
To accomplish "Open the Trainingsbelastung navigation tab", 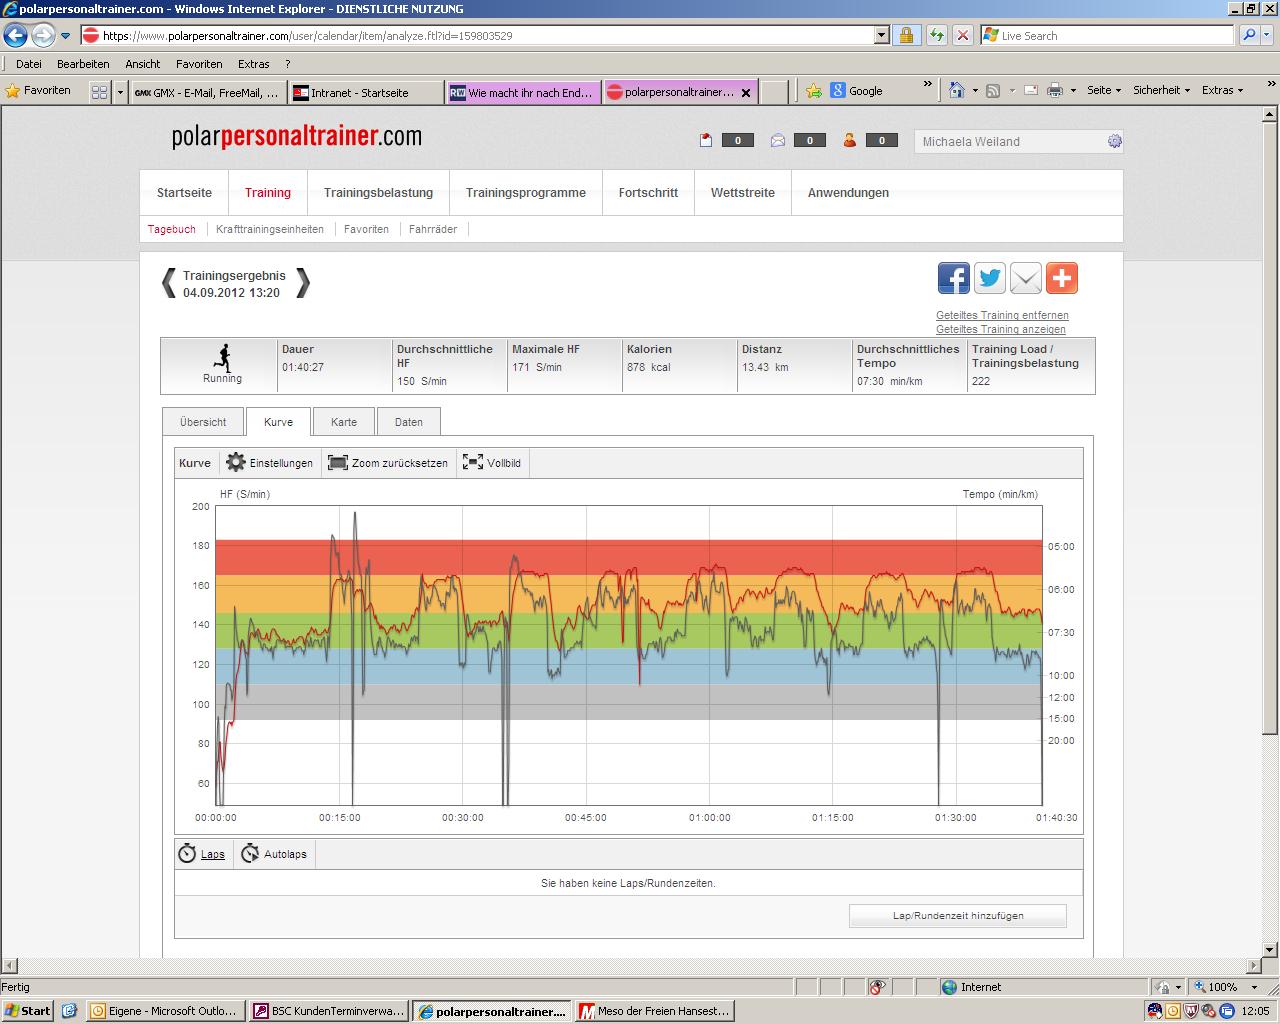I will (378, 193).
